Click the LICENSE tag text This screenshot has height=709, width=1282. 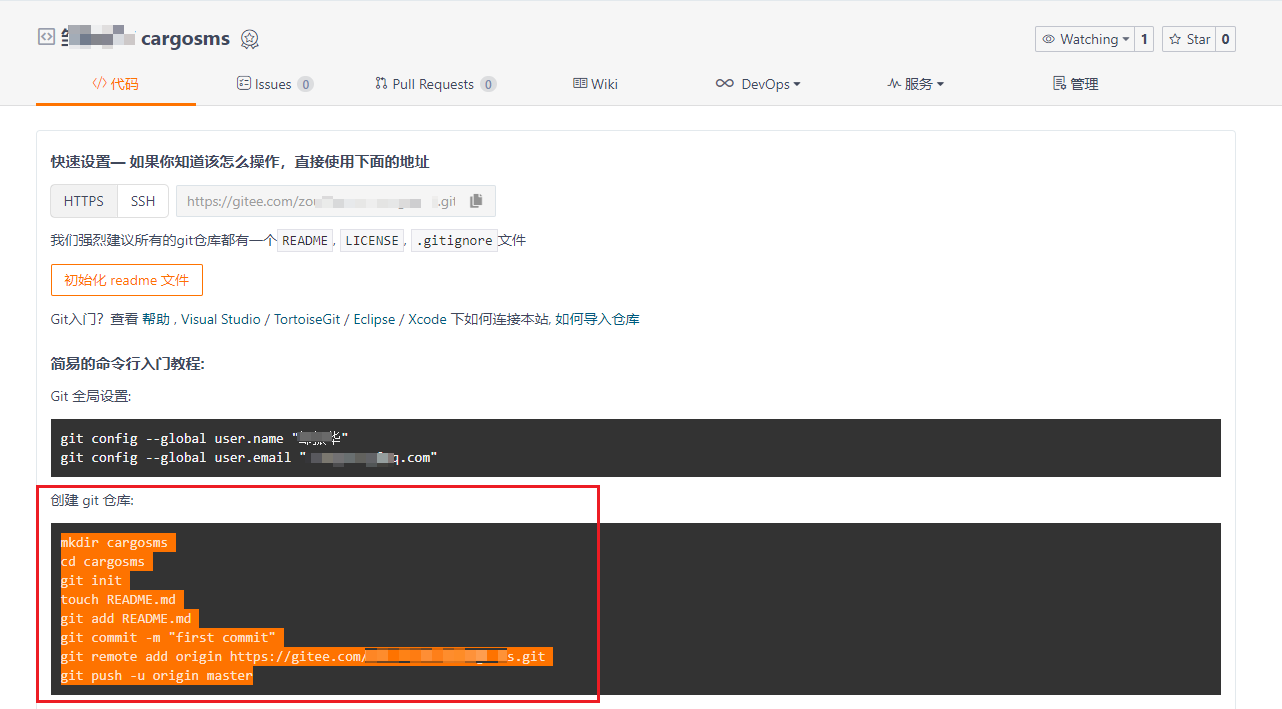click(372, 240)
